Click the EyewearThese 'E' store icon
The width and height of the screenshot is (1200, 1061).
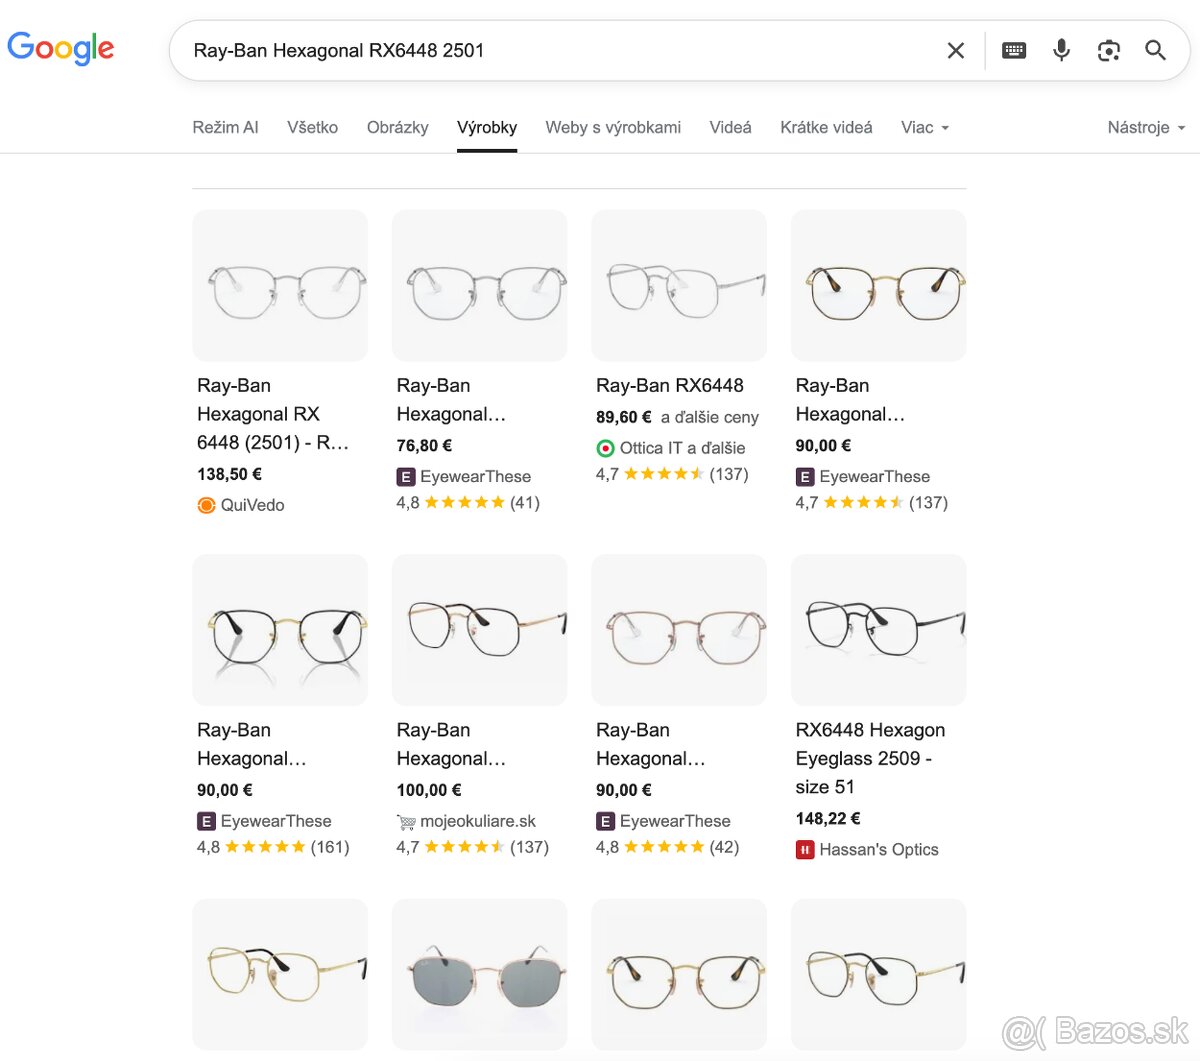[x=406, y=476]
